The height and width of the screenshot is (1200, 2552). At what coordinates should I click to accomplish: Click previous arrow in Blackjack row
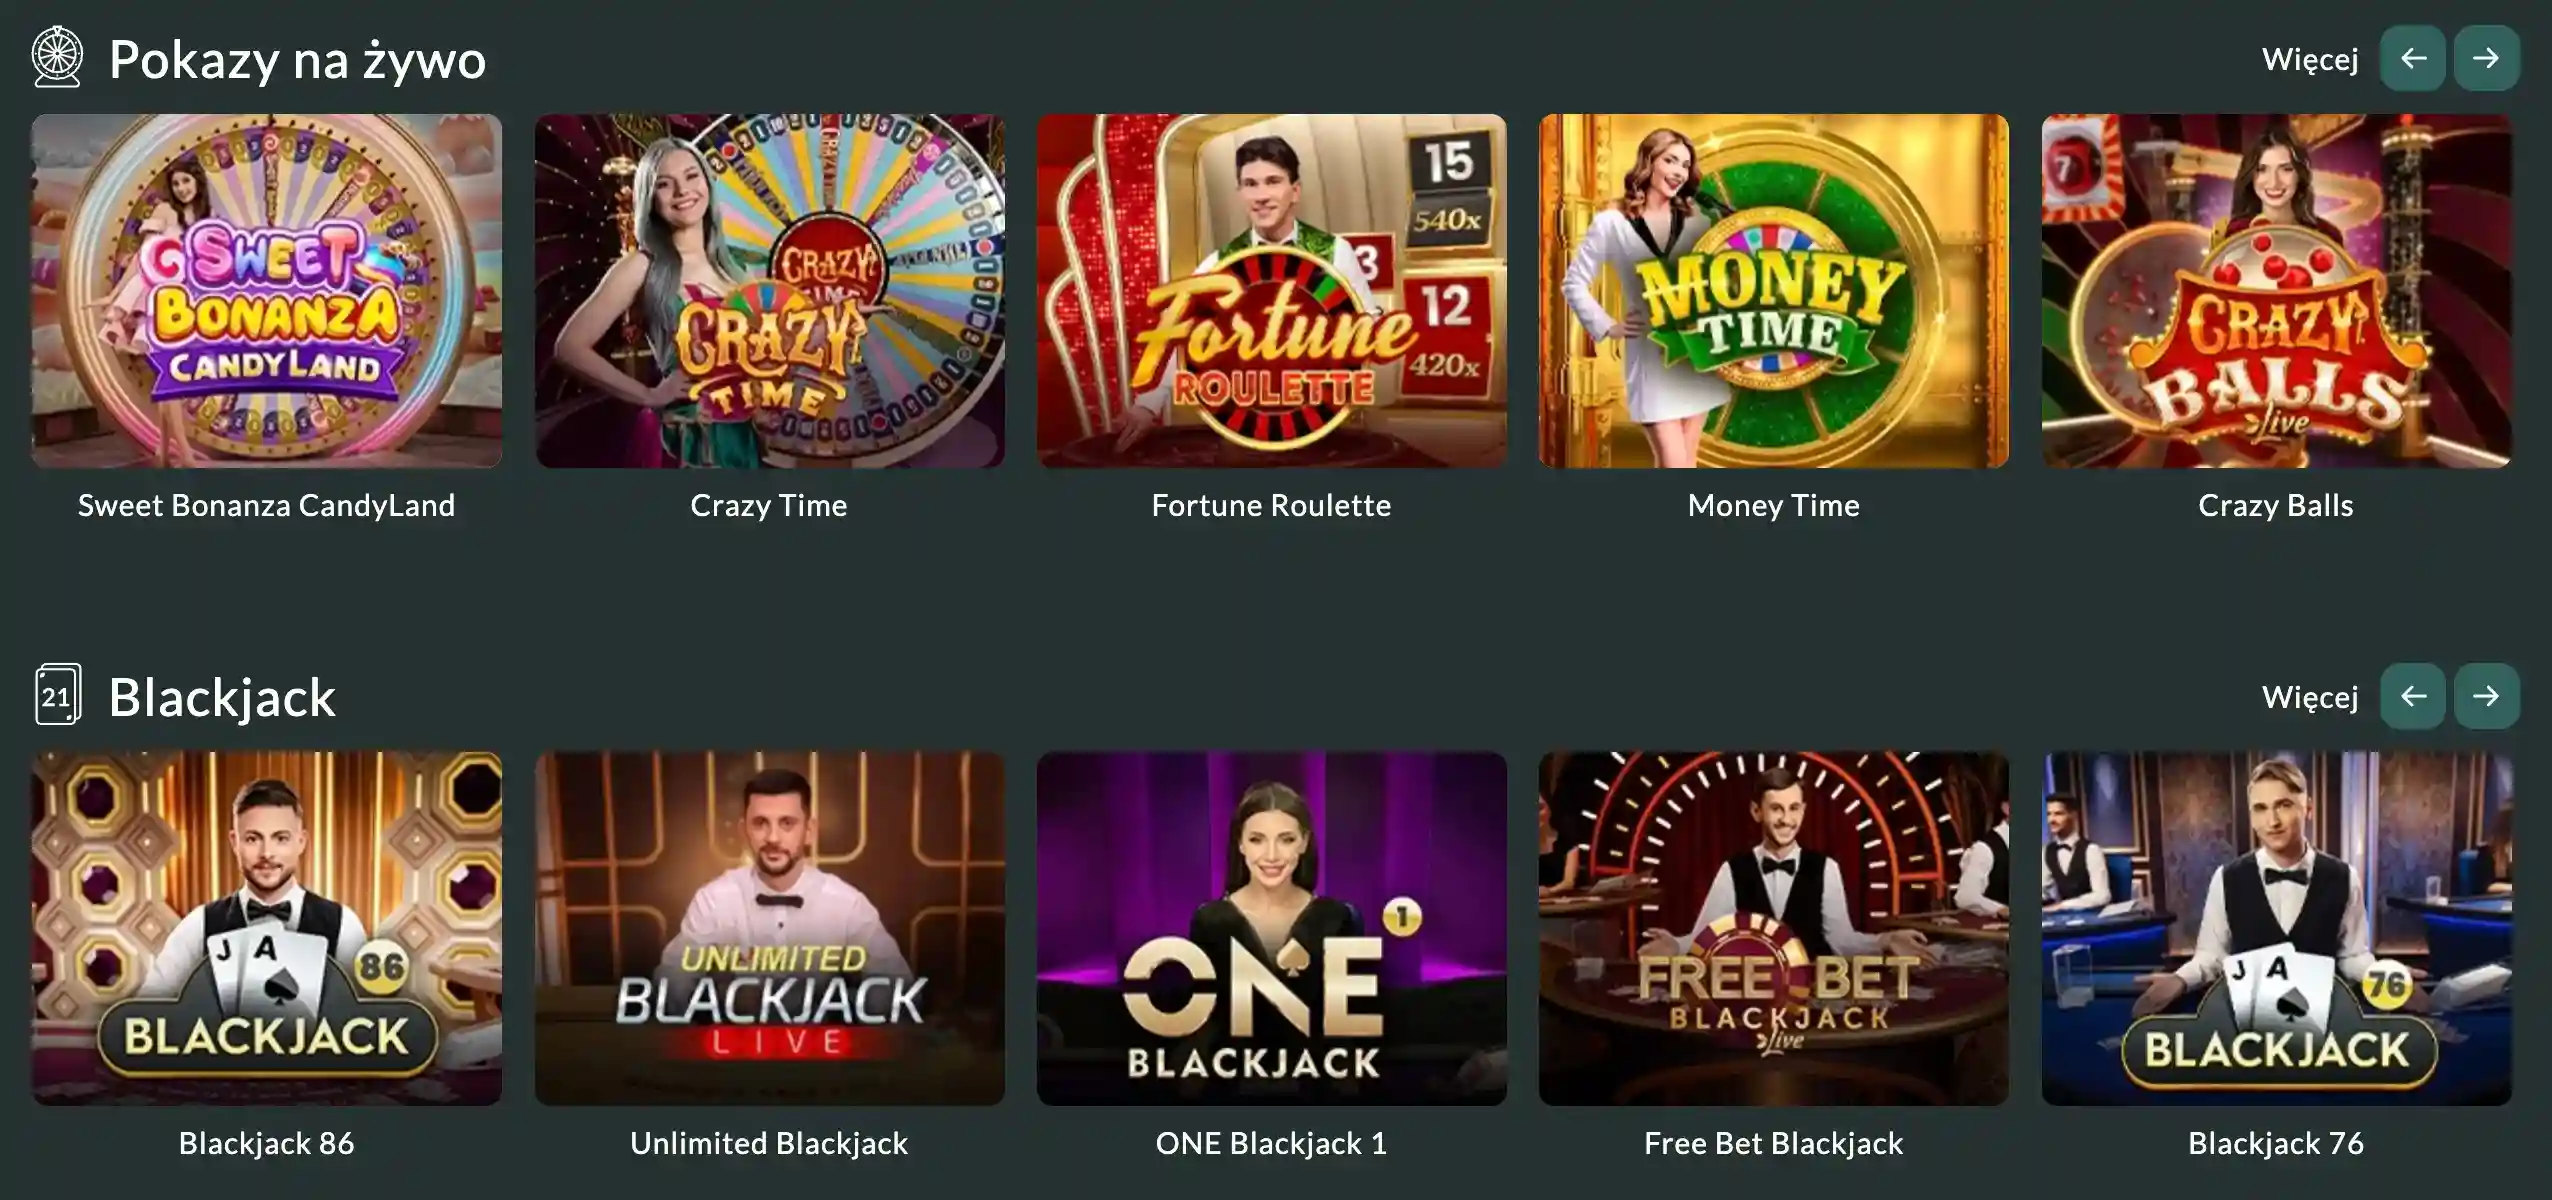point(2413,696)
